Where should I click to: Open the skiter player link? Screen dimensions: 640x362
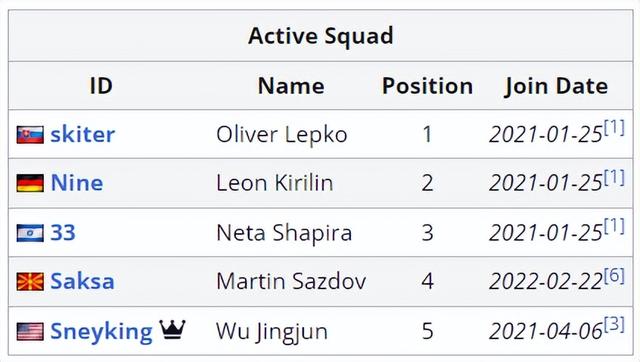[x=82, y=135]
